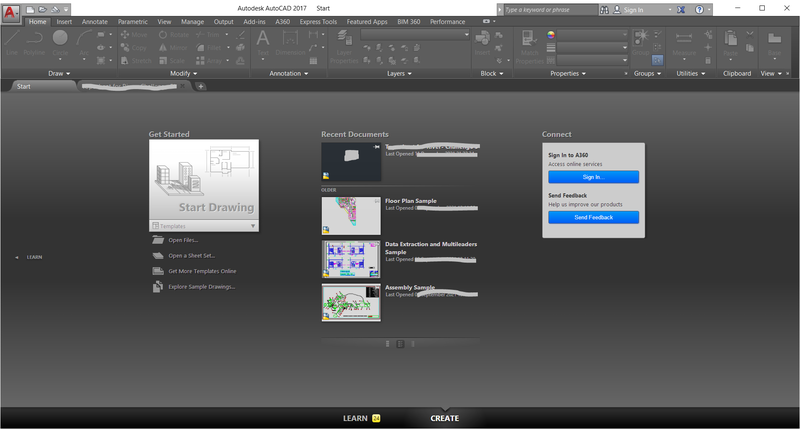
Task: Click the Array tool
Action: coord(209,61)
